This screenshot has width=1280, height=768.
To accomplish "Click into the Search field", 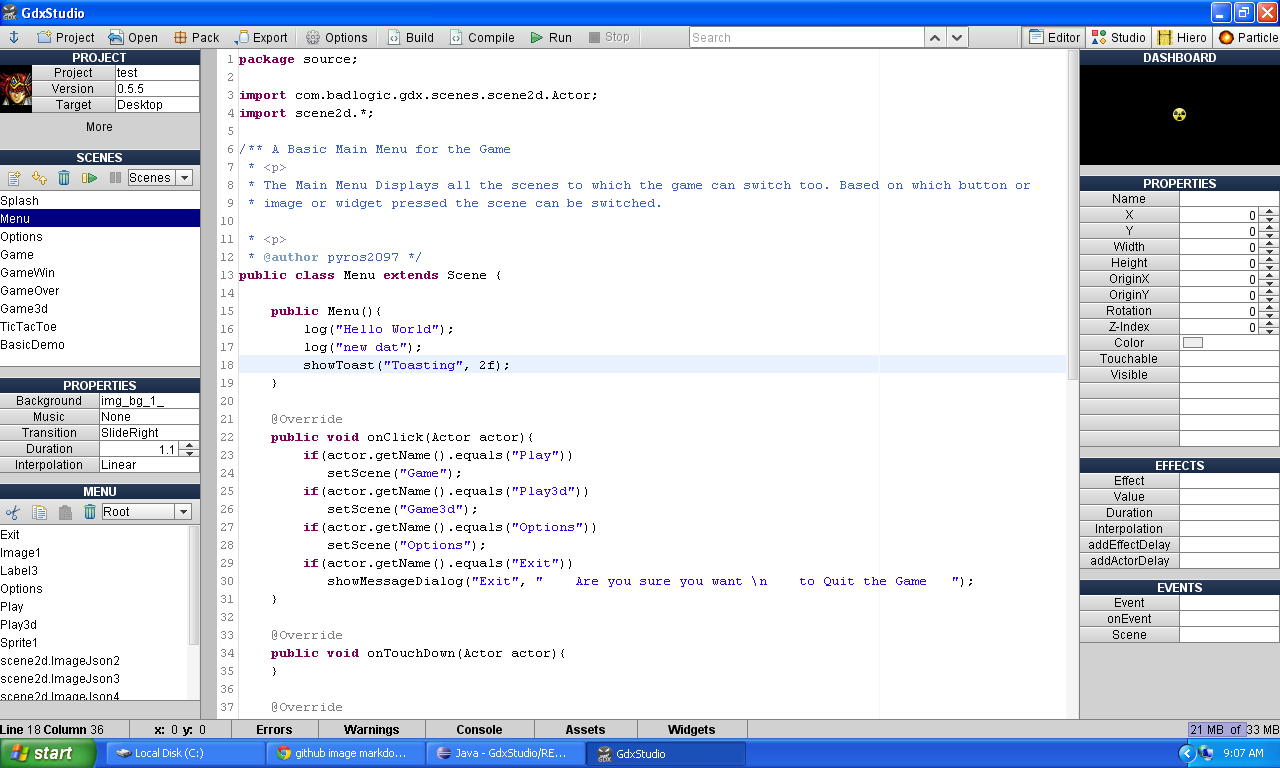I will tap(806, 37).
